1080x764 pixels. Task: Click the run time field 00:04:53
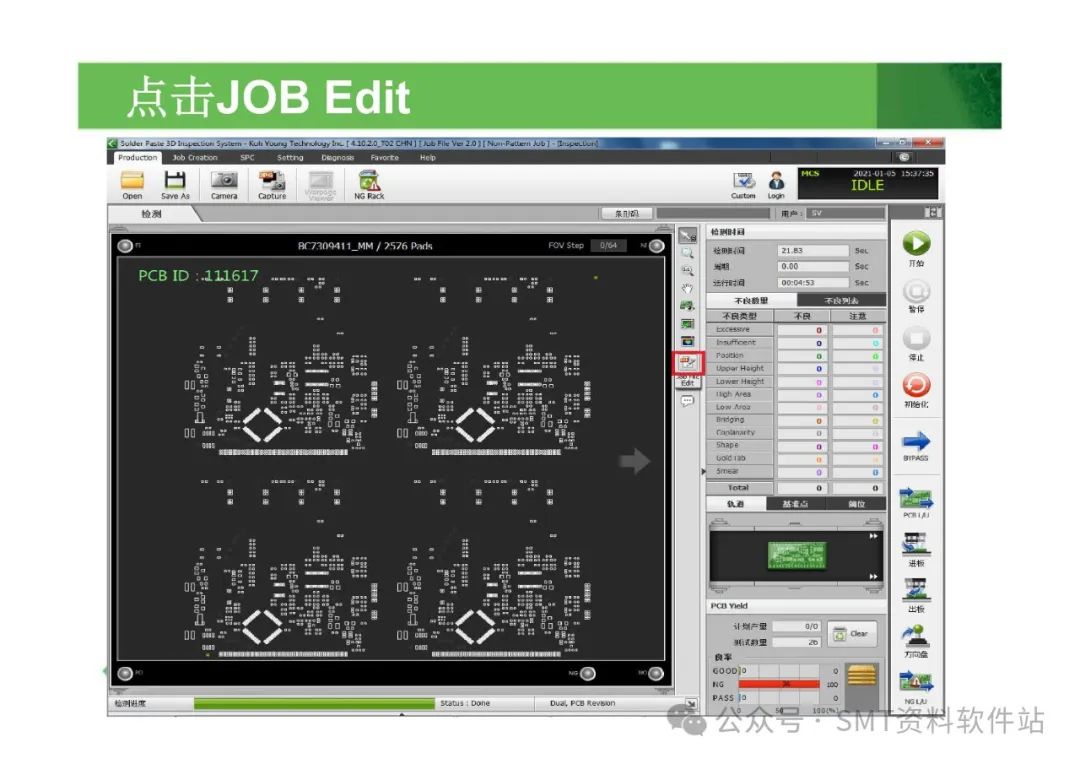click(813, 283)
